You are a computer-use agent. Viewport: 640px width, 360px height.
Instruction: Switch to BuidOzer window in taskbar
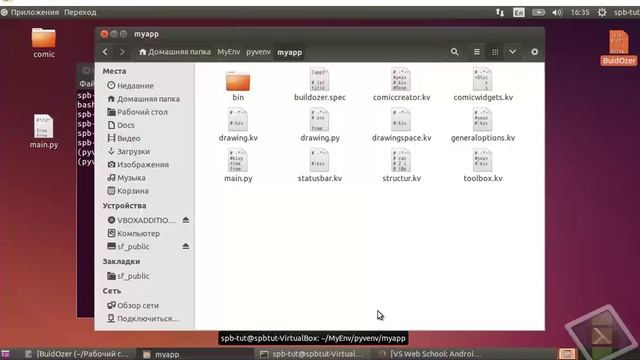coord(77,354)
